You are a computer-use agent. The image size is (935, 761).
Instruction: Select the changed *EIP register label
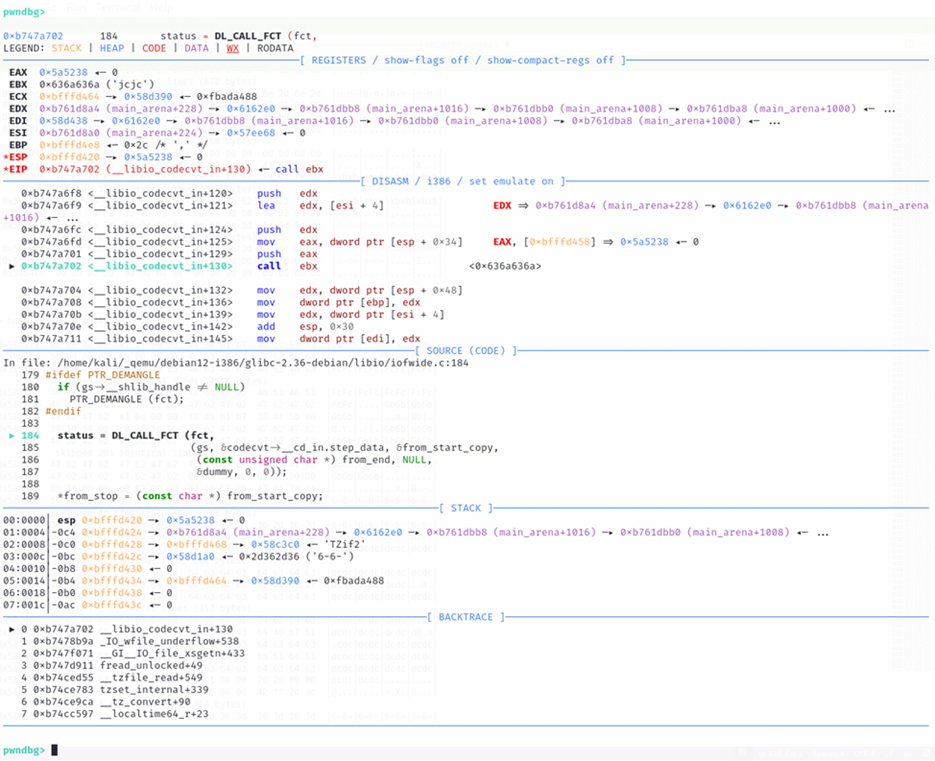click(15, 169)
